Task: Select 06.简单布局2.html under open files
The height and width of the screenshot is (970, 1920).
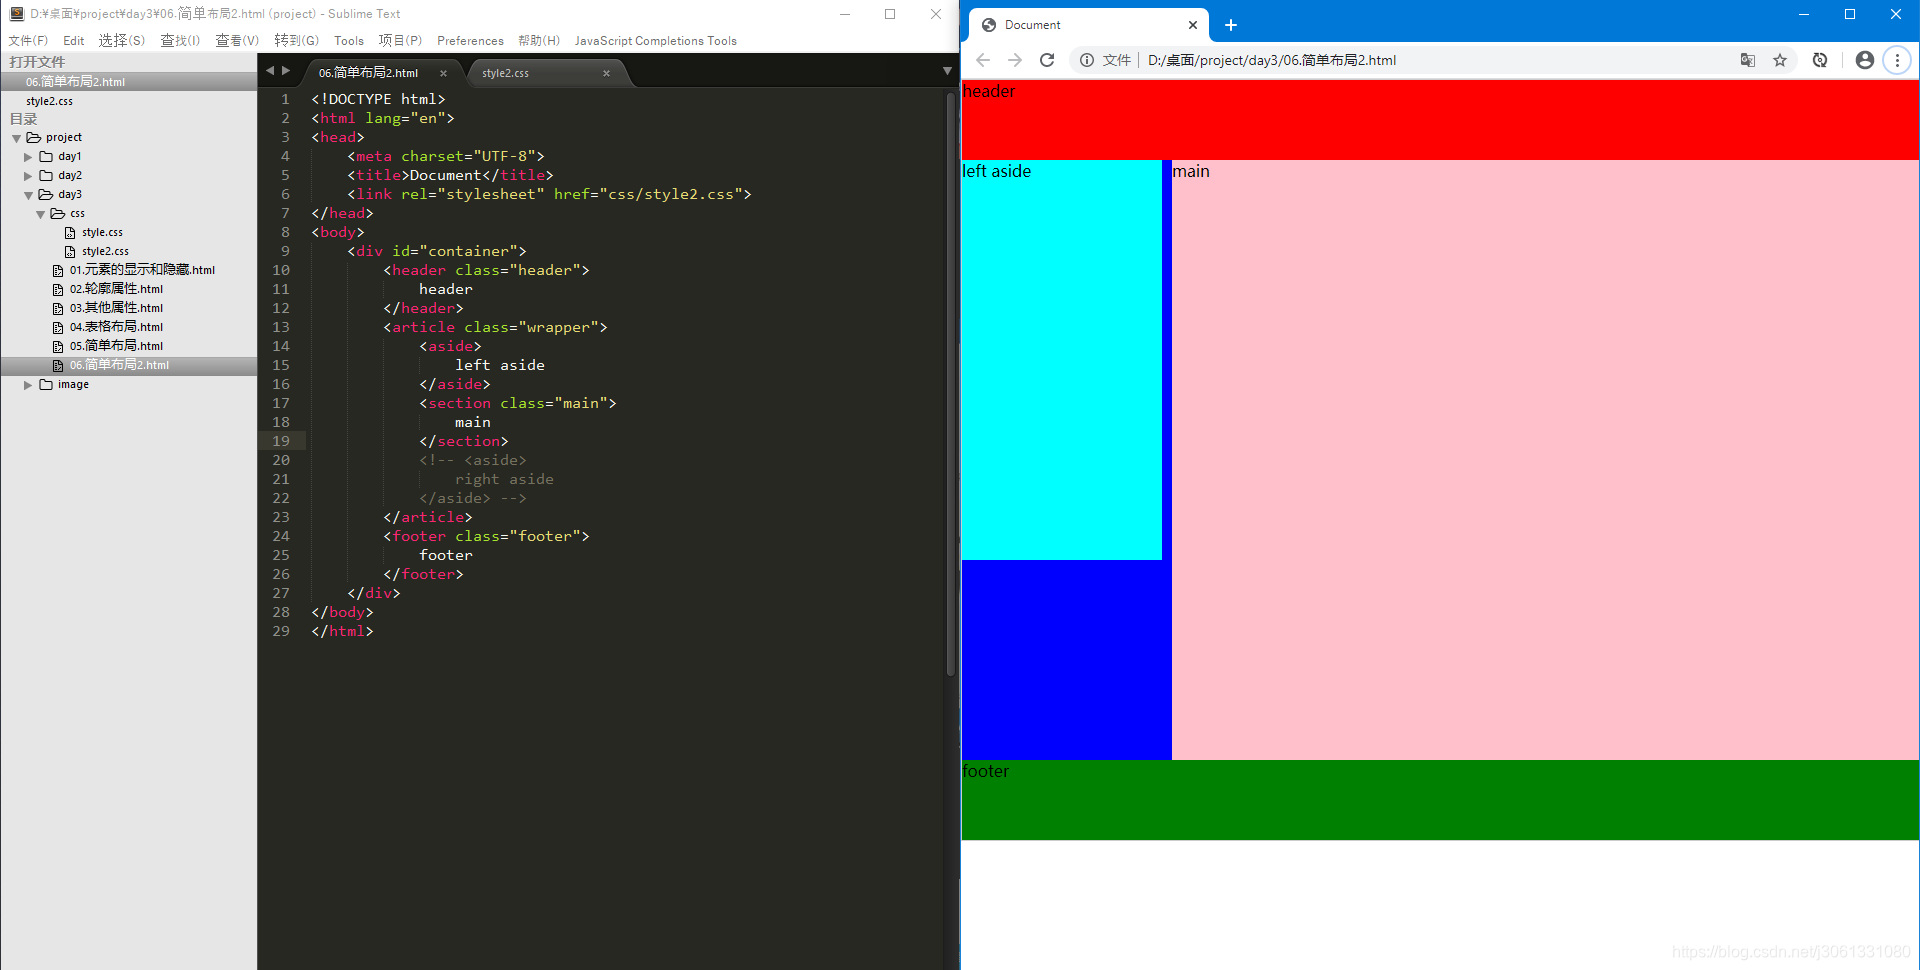Action: click(x=128, y=82)
